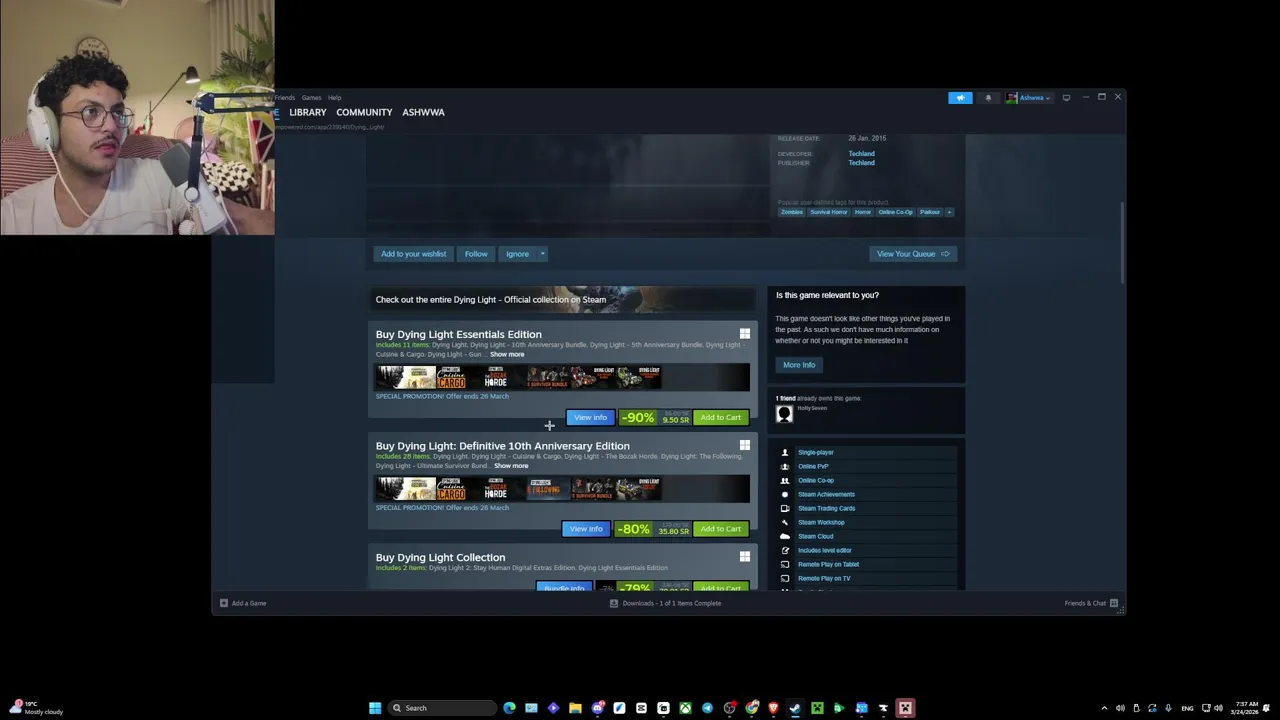Viewport: 1280px width, 720px height.
Task: Open the Ashwwa account dropdown
Action: [x=1028, y=98]
